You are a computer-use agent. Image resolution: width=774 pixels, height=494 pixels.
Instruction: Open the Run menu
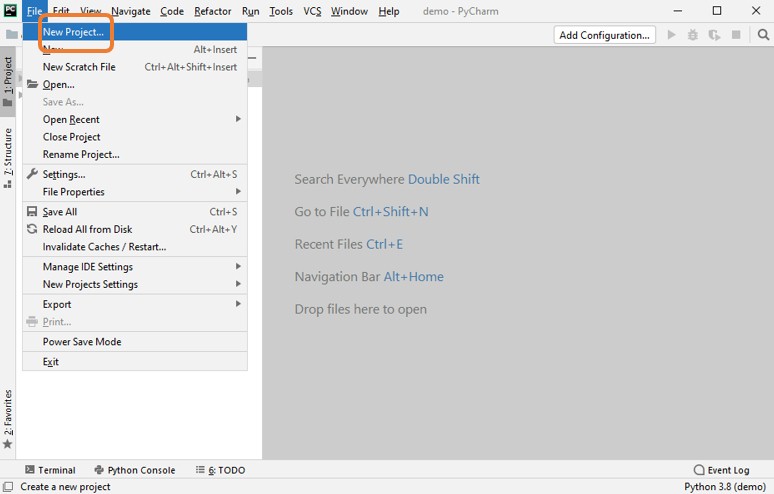(x=251, y=11)
